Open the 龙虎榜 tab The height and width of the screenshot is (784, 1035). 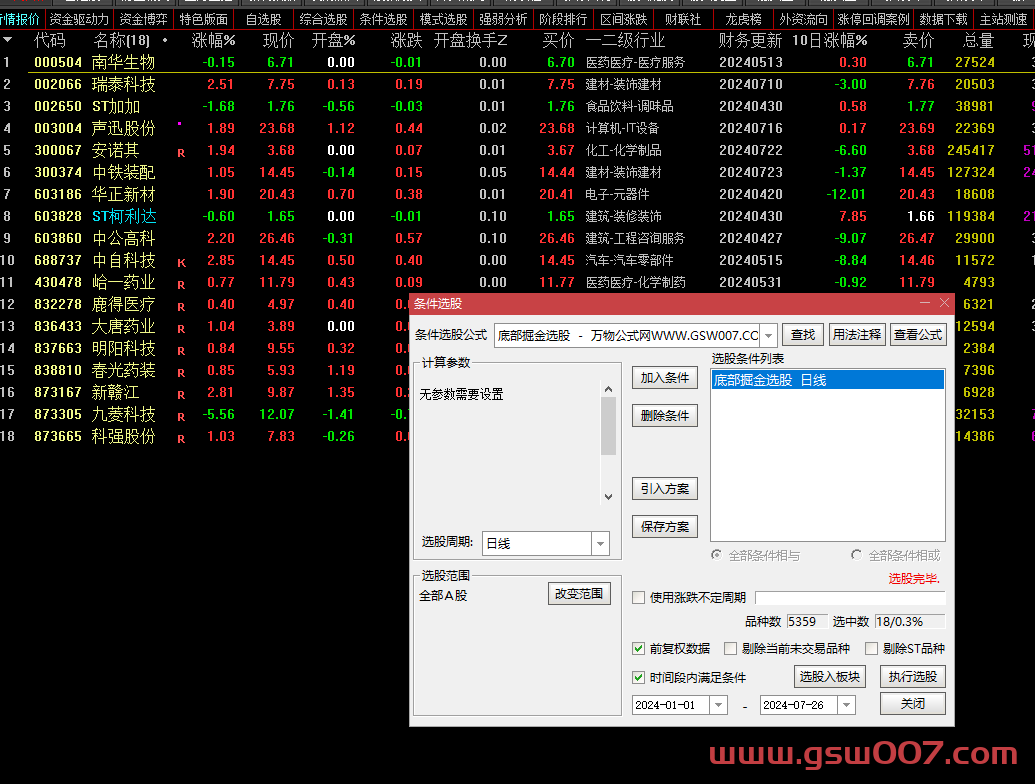(x=743, y=20)
